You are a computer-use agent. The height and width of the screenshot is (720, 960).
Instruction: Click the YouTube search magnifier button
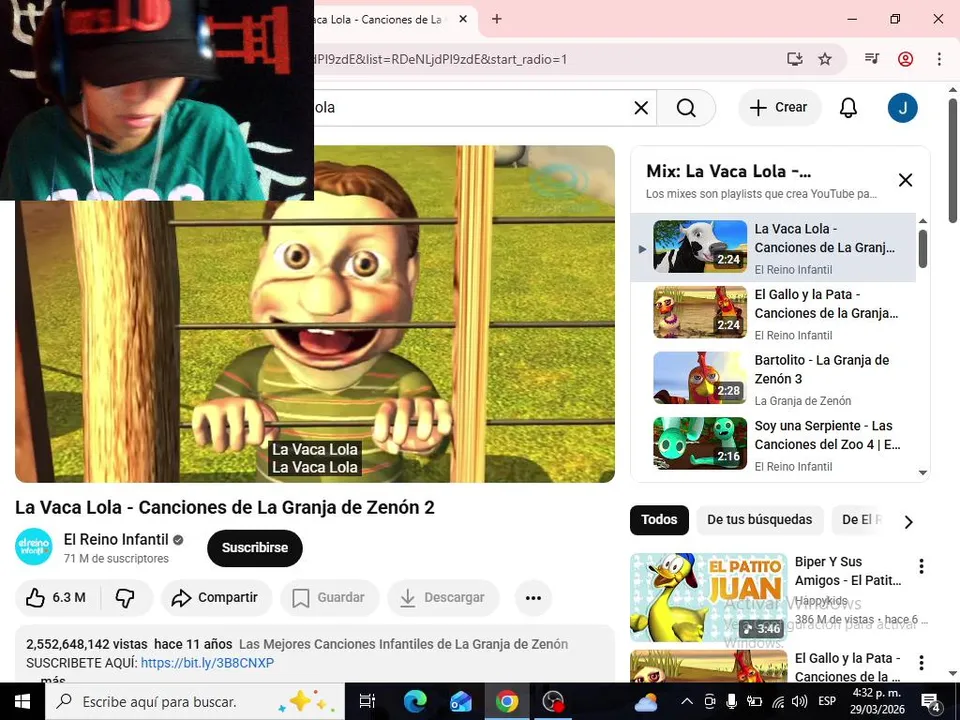(x=686, y=108)
